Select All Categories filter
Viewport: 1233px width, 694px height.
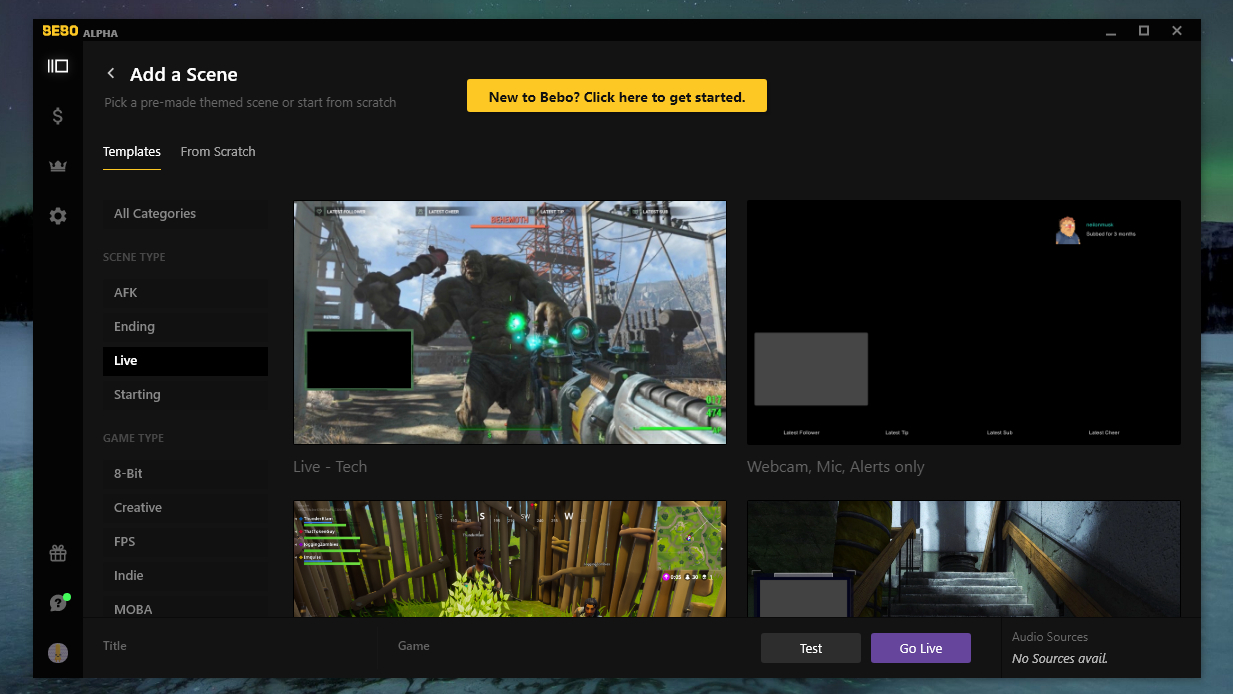click(185, 213)
